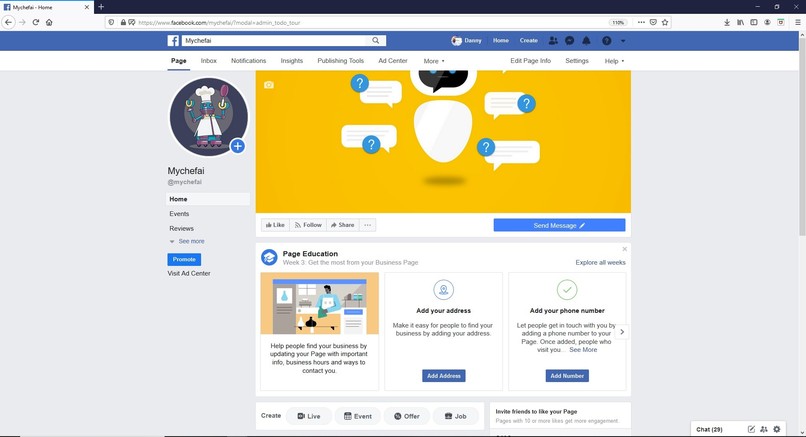Click Explore all weeks link
The image size is (806, 437).
pyautogui.click(x=600, y=263)
